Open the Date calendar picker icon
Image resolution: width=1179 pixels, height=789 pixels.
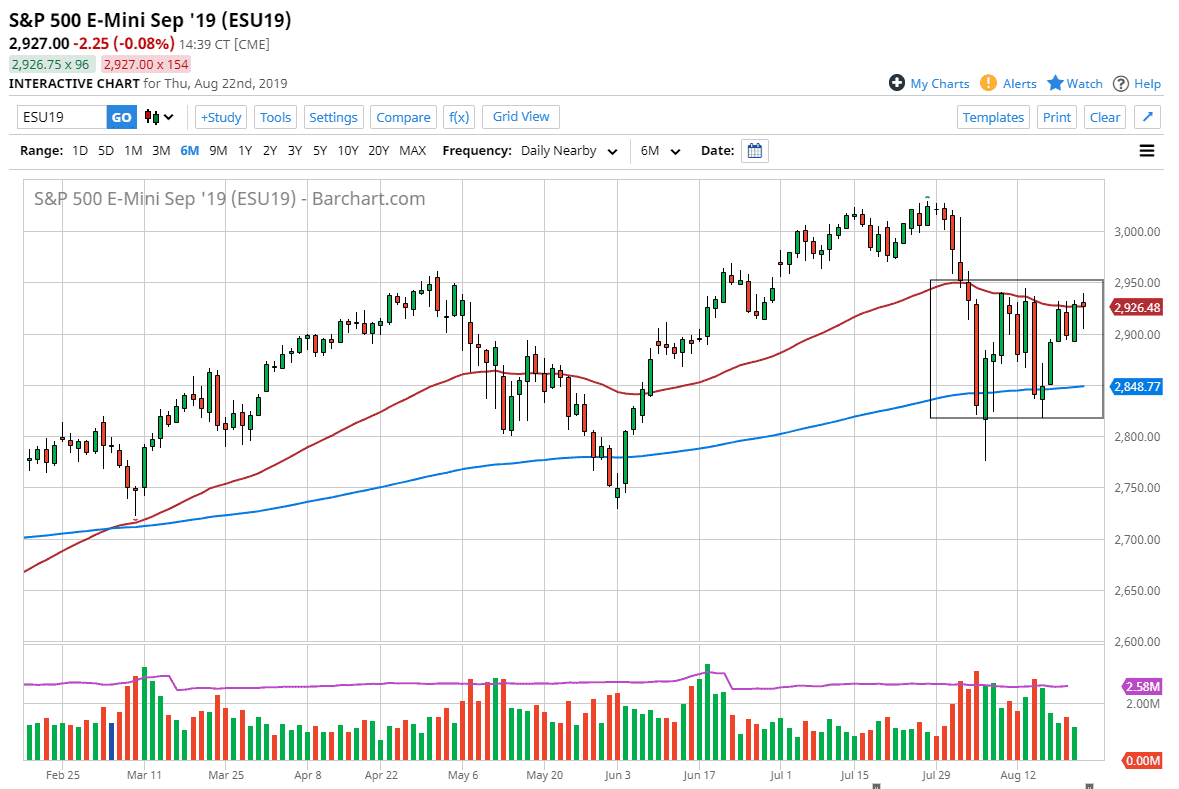tap(754, 150)
